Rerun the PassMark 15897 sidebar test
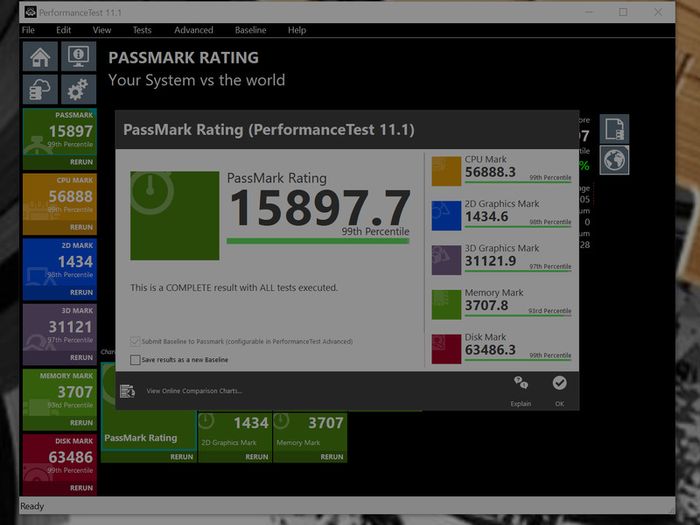 (x=81, y=162)
